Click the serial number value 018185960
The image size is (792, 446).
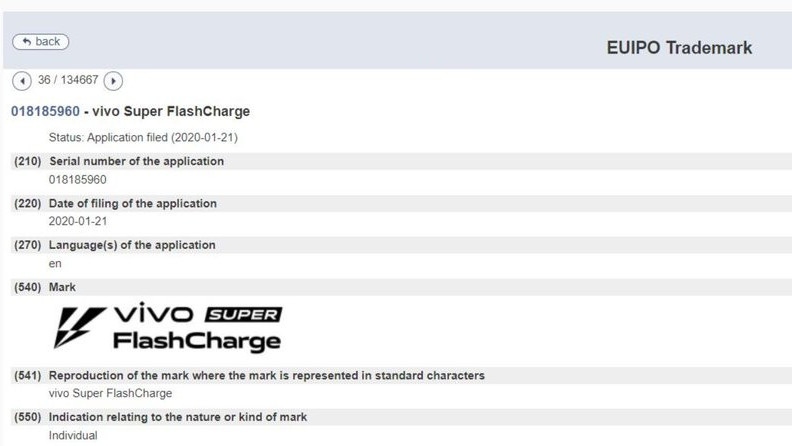coord(77,179)
